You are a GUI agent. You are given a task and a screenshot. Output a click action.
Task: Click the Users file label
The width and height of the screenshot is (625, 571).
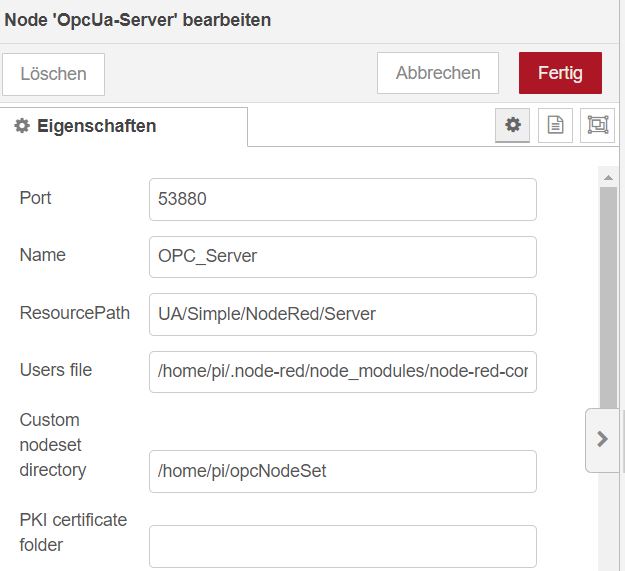(56, 370)
